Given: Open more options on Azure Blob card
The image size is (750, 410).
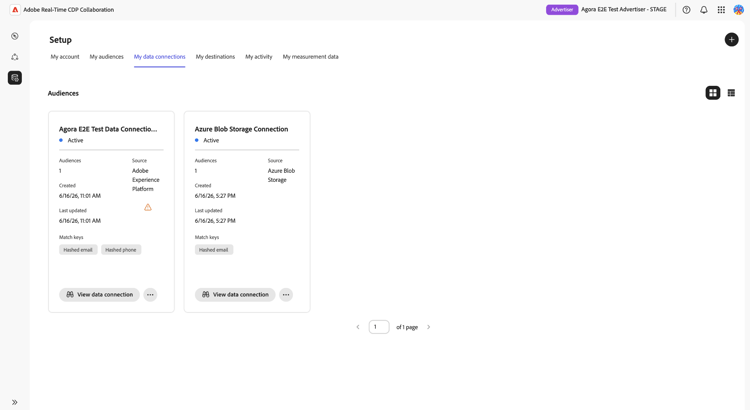Looking at the screenshot, I should (x=286, y=295).
